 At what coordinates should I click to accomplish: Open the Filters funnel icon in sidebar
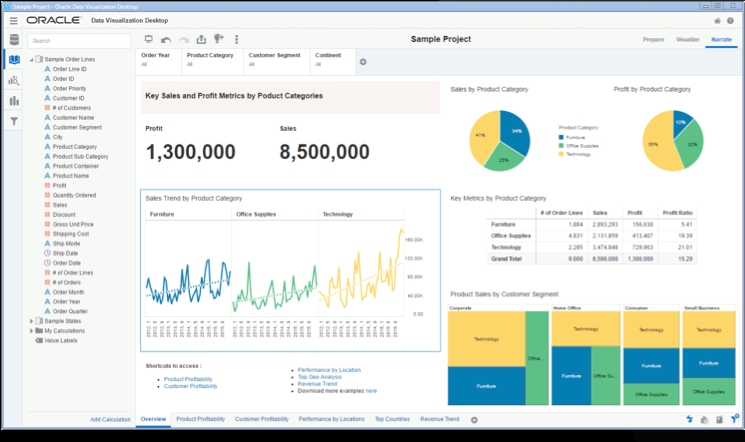click(14, 121)
